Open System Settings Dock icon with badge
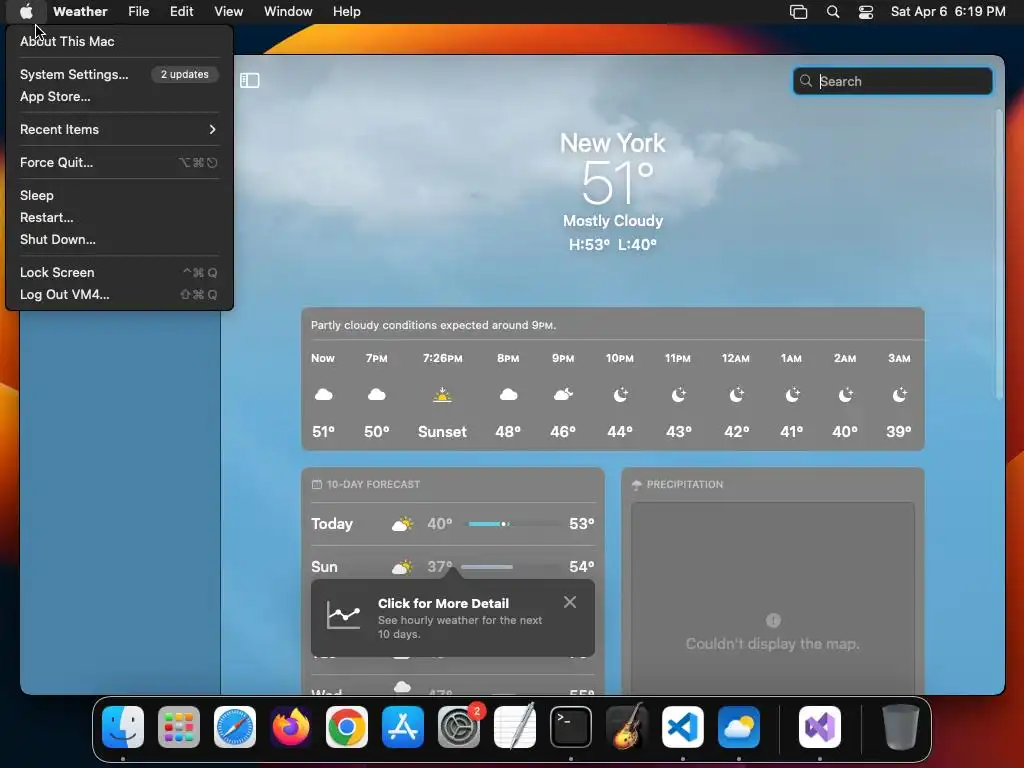The height and width of the screenshot is (768, 1024). point(459,727)
